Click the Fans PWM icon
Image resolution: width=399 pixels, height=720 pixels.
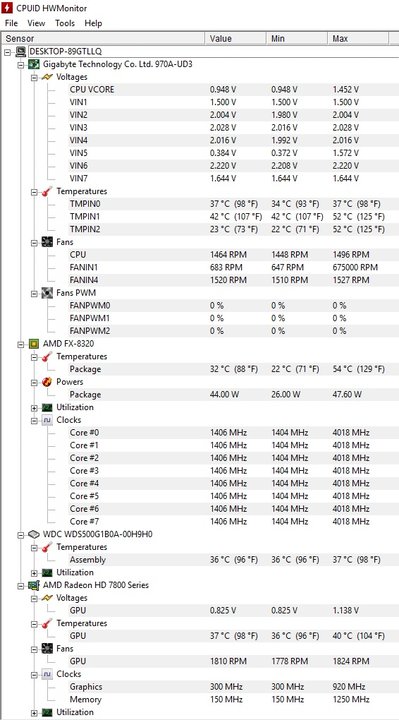pyautogui.click(x=47, y=292)
